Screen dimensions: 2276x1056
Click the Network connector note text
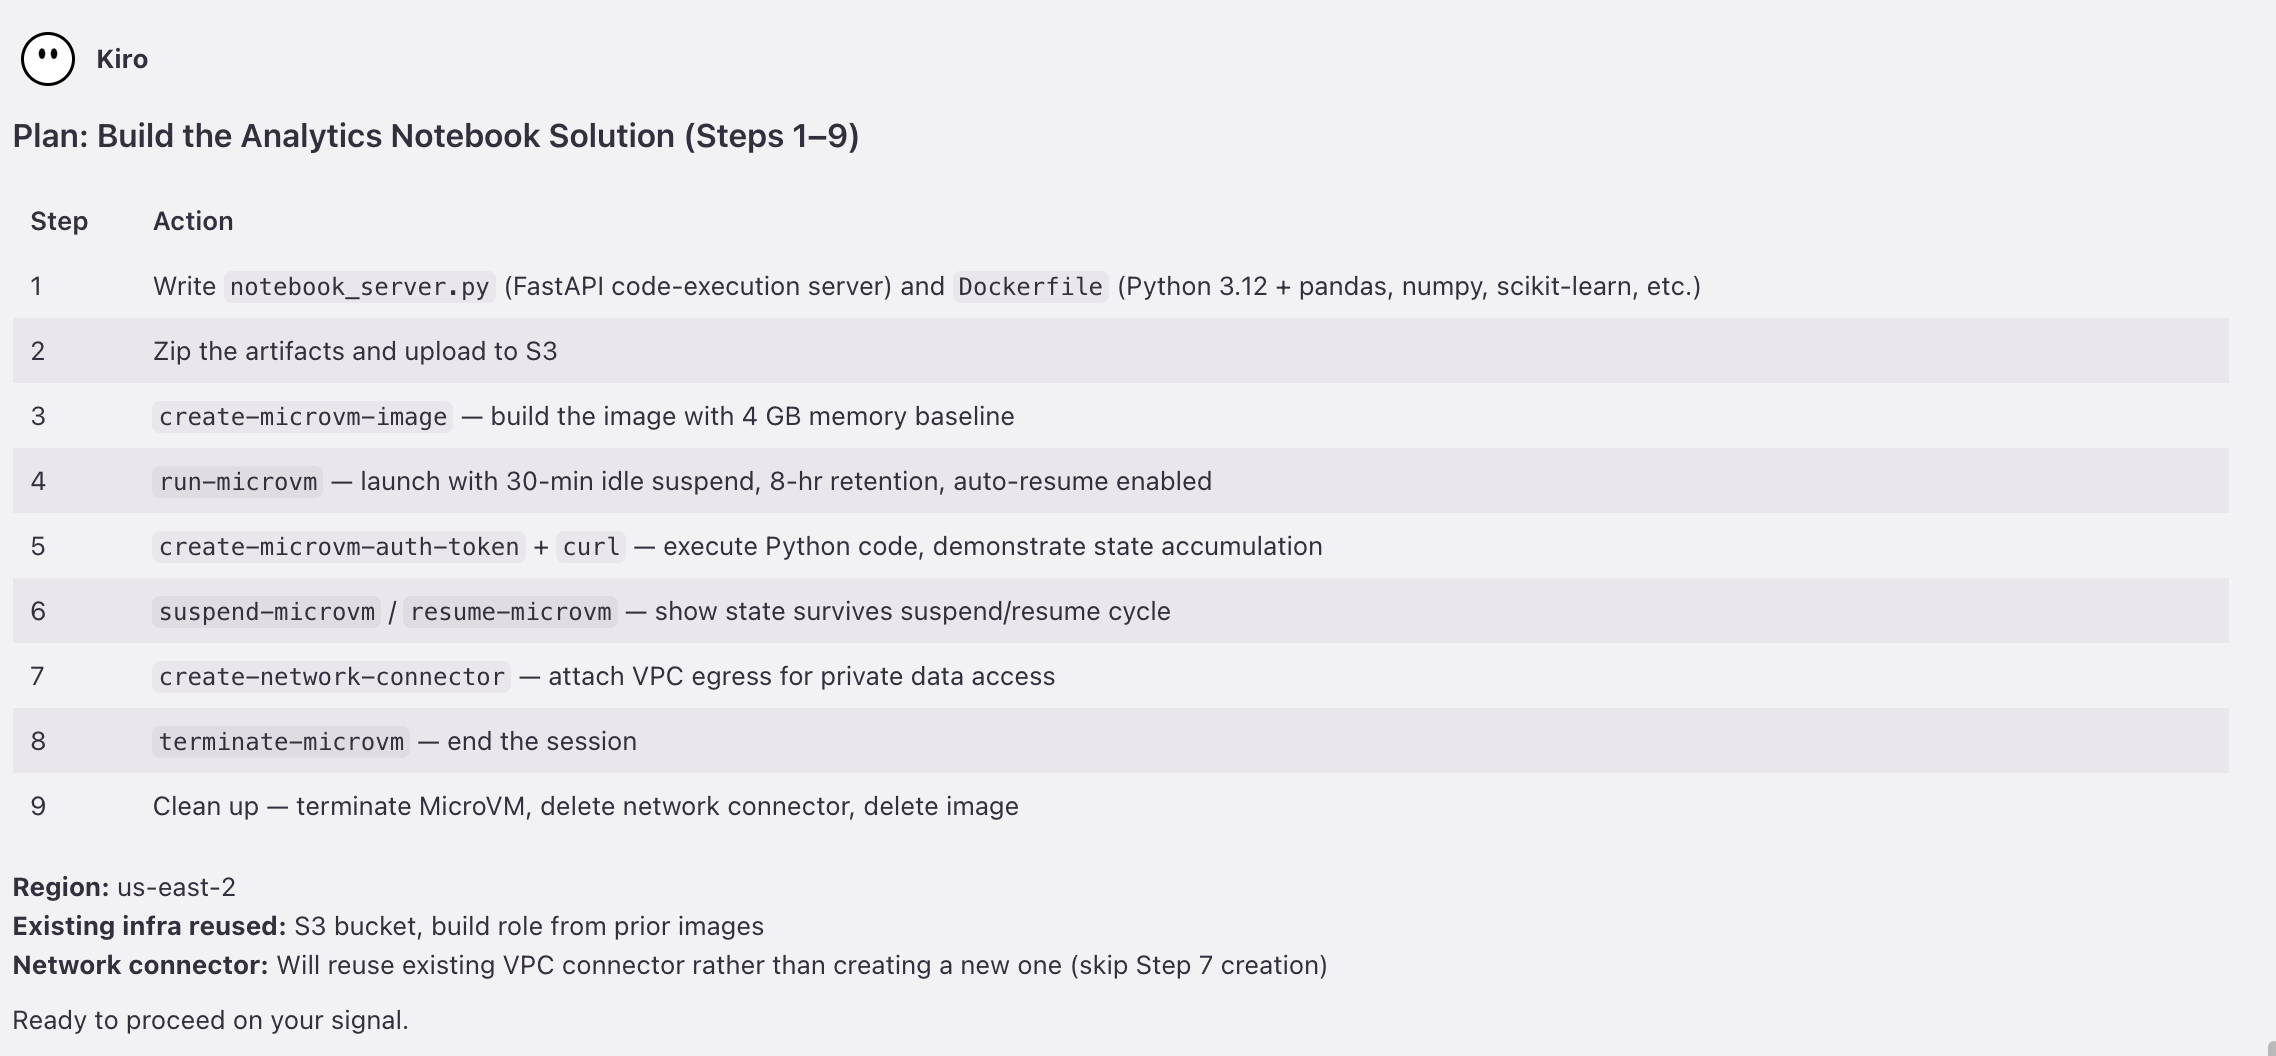click(x=670, y=965)
